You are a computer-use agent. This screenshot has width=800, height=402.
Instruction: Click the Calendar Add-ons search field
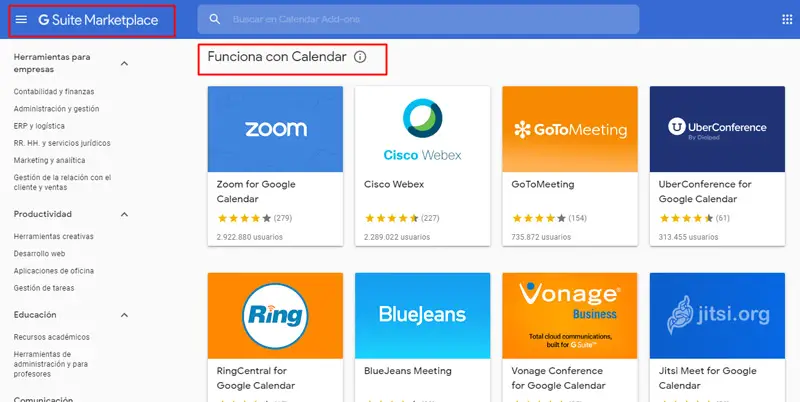coord(430,20)
